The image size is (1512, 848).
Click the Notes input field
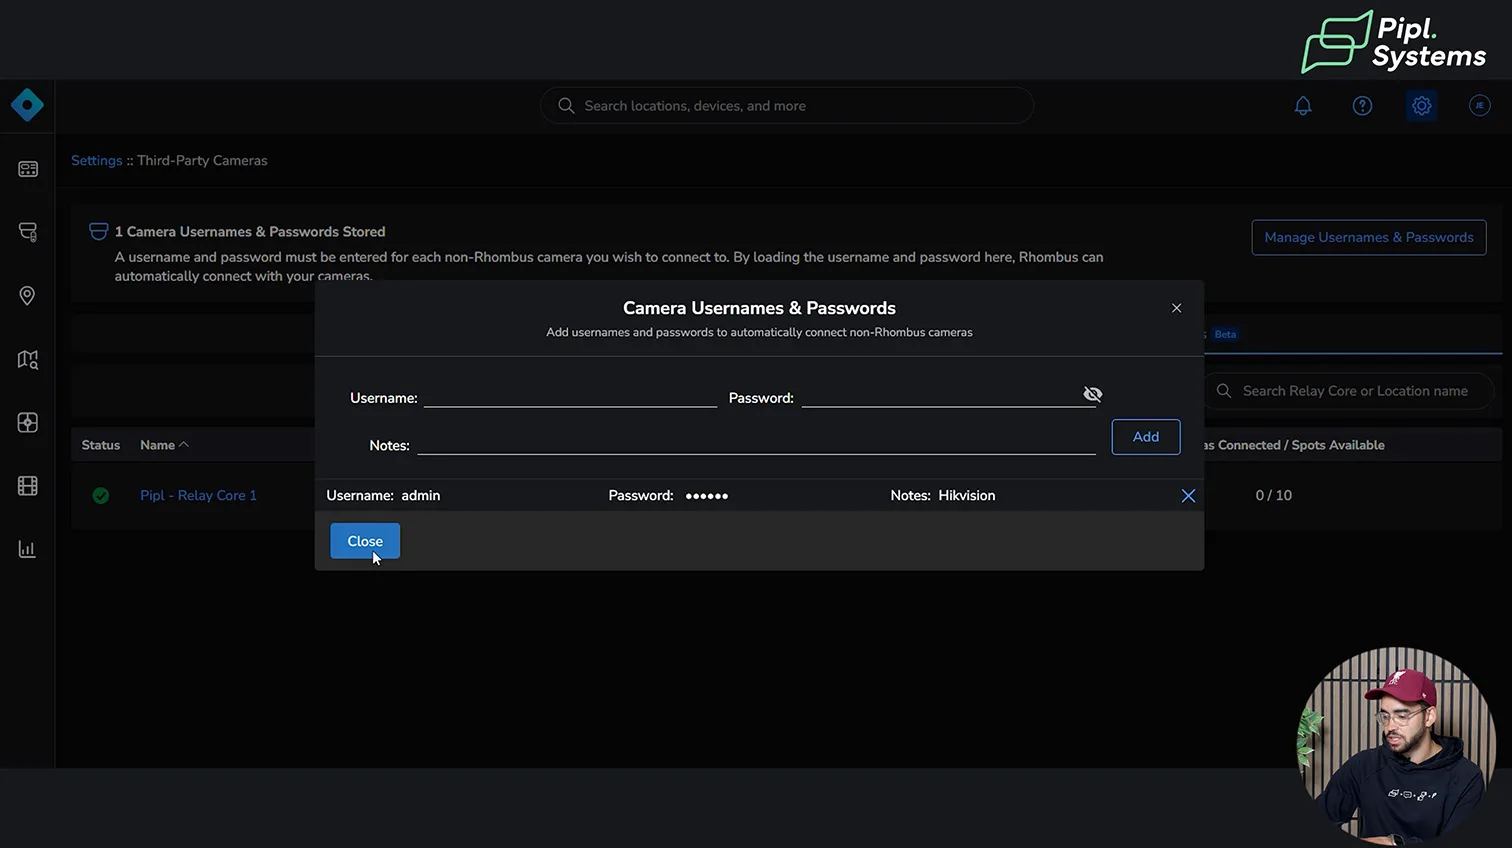[x=756, y=444]
